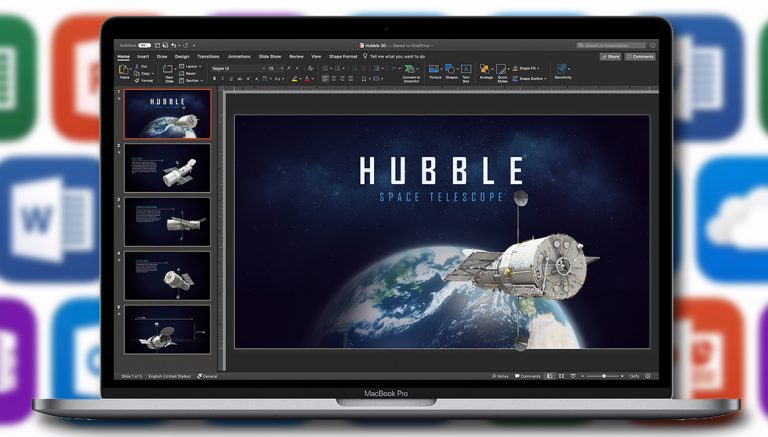This screenshot has width=768, height=437.
Task: Switch to normal view in status bar
Action: 550,376
